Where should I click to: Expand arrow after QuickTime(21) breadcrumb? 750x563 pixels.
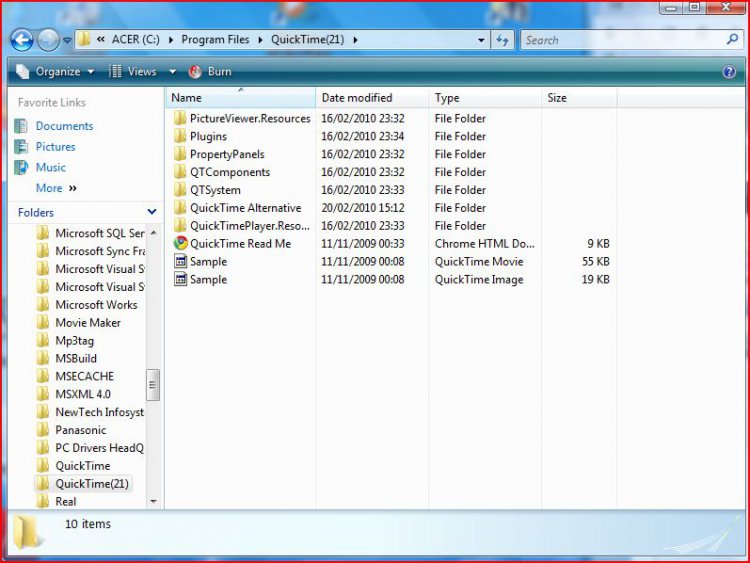tap(355, 40)
